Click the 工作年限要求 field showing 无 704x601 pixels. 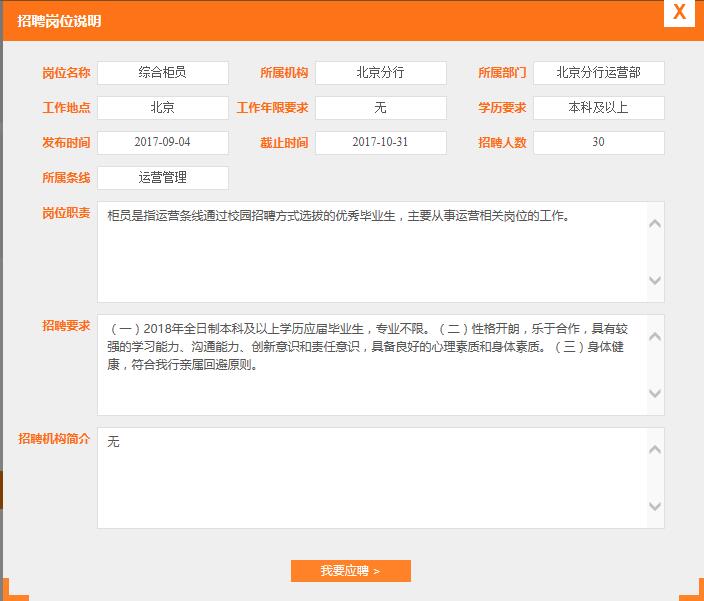pyautogui.click(x=381, y=108)
